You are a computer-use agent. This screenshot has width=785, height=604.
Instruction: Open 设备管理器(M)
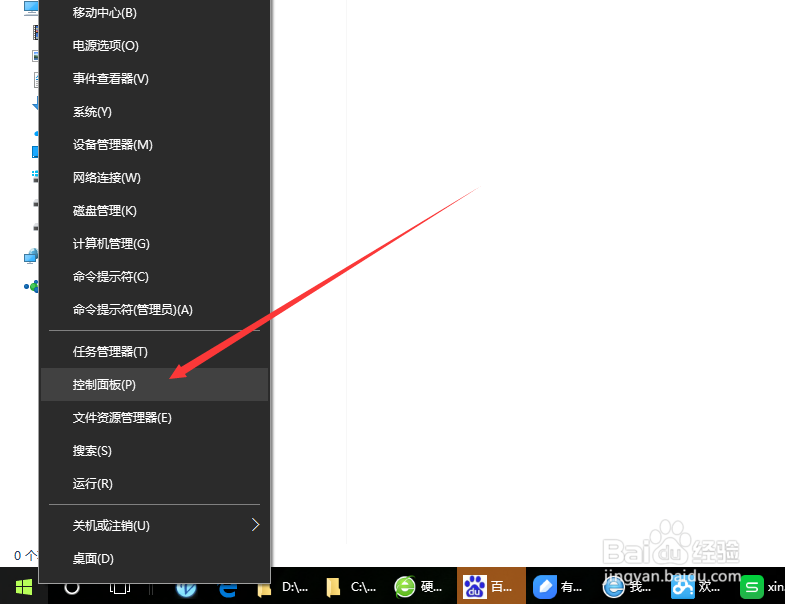click(154, 145)
